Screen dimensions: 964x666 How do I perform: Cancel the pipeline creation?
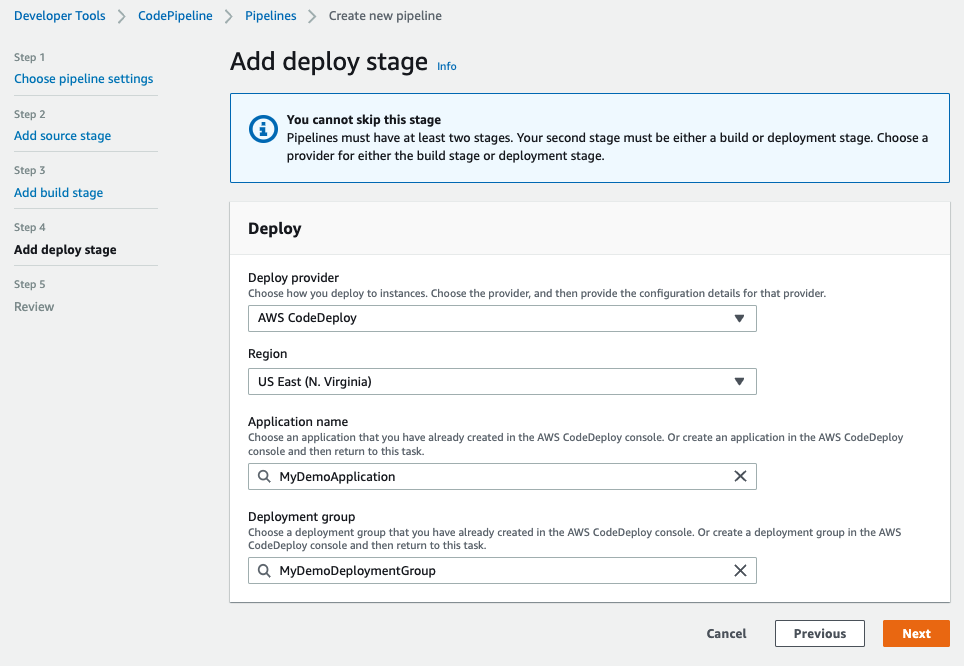(x=726, y=633)
